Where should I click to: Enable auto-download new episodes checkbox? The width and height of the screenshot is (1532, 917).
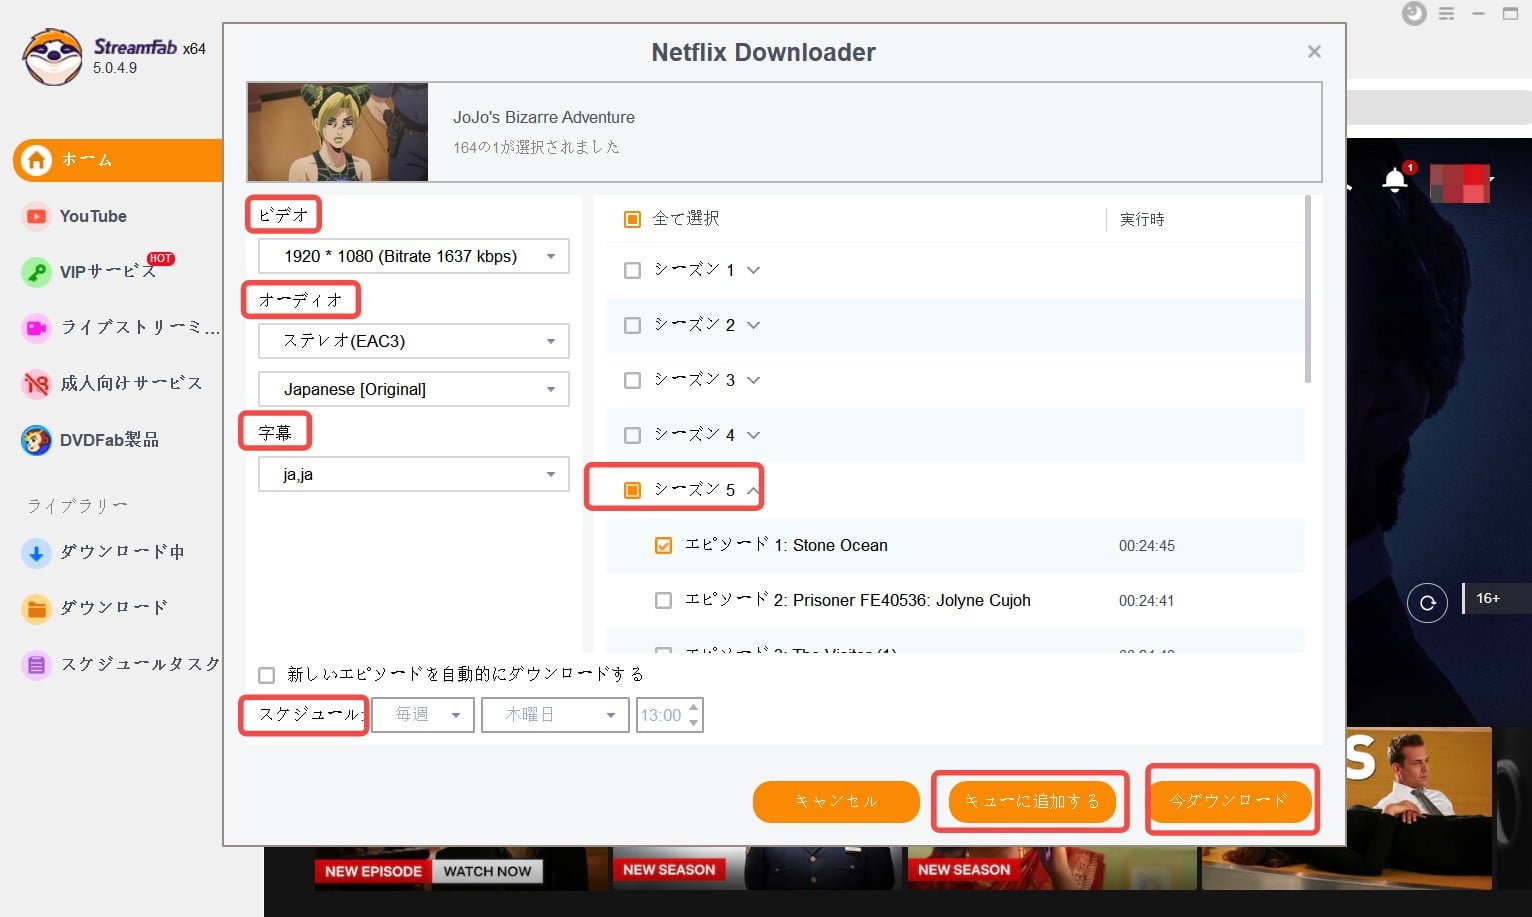click(x=266, y=675)
